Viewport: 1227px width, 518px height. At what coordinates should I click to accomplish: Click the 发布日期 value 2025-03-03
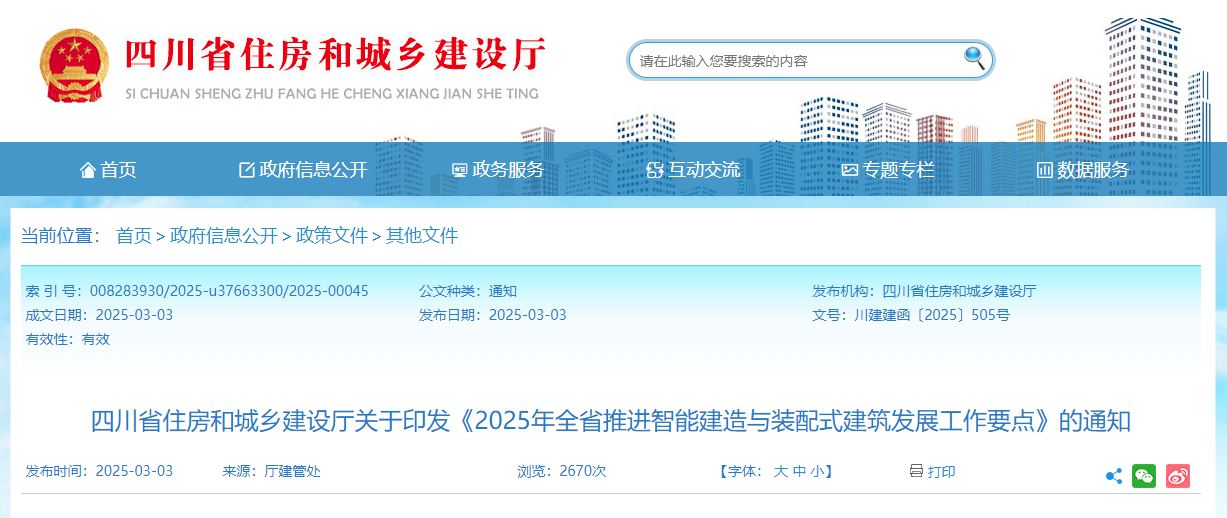click(x=528, y=315)
